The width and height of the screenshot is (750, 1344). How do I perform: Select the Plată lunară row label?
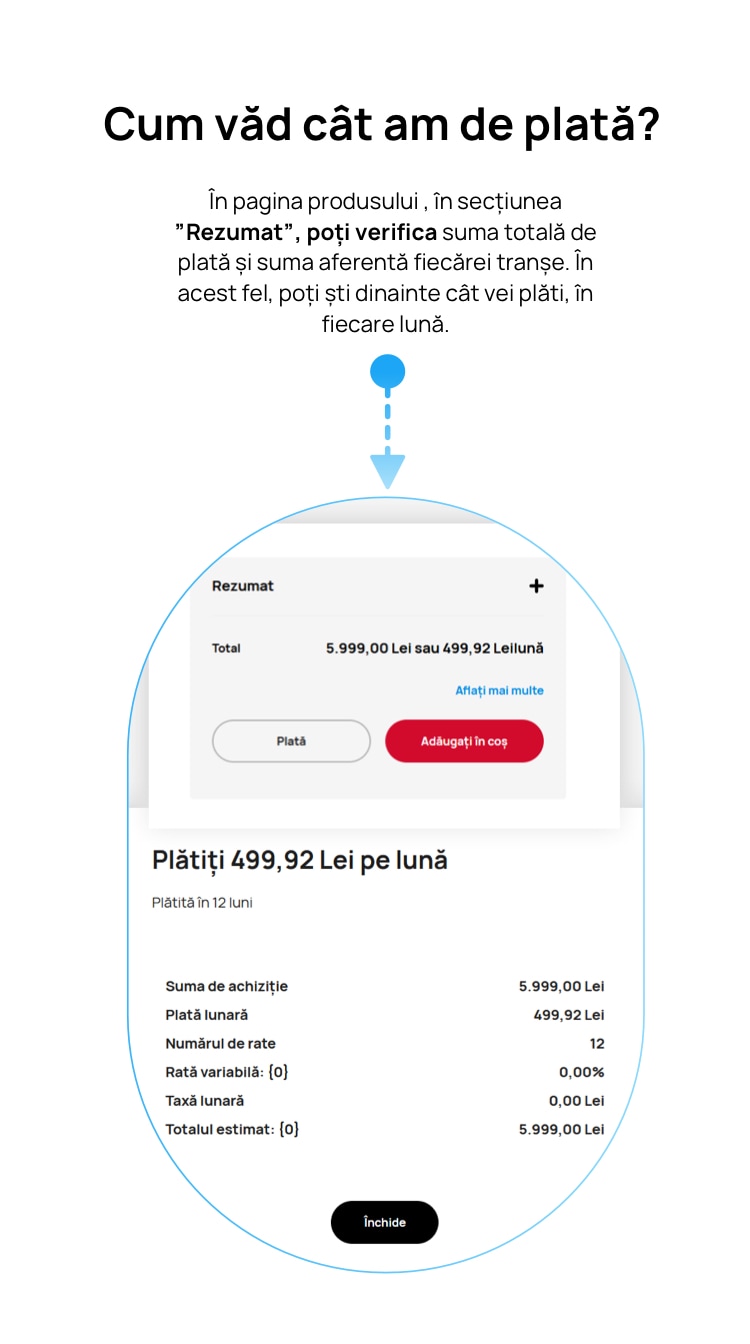(206, 1015)
